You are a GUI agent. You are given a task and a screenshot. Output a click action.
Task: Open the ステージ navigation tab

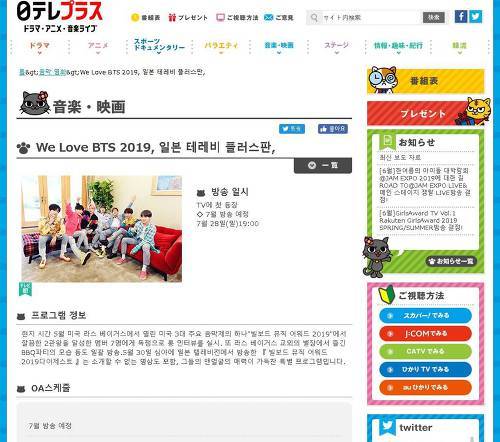(336, 47)
